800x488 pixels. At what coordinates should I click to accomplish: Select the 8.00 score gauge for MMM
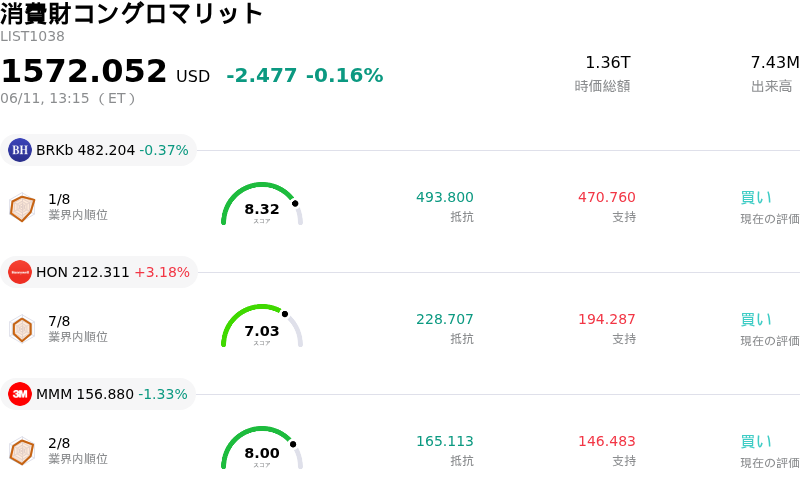pyautogui.click(x=262, y=448)
